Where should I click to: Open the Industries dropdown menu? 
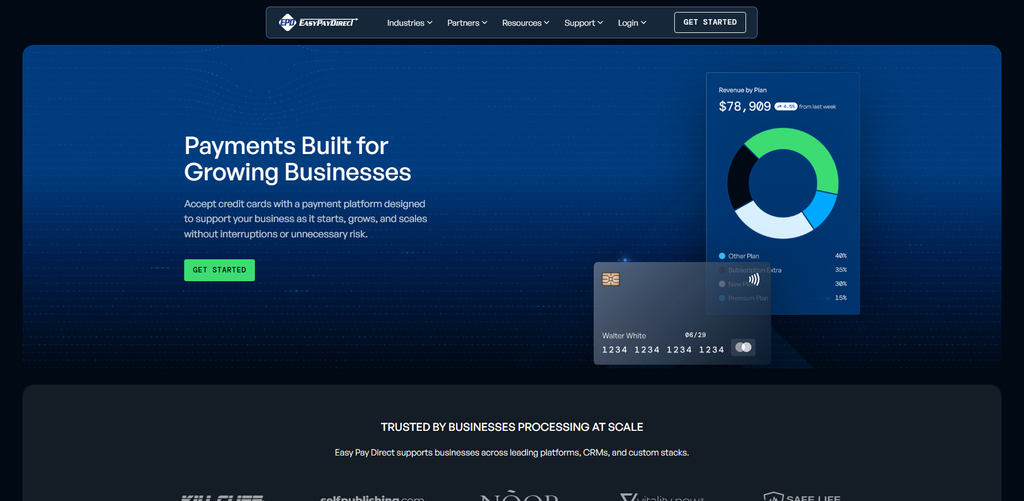pyautogui.click(x=409, y=23)
